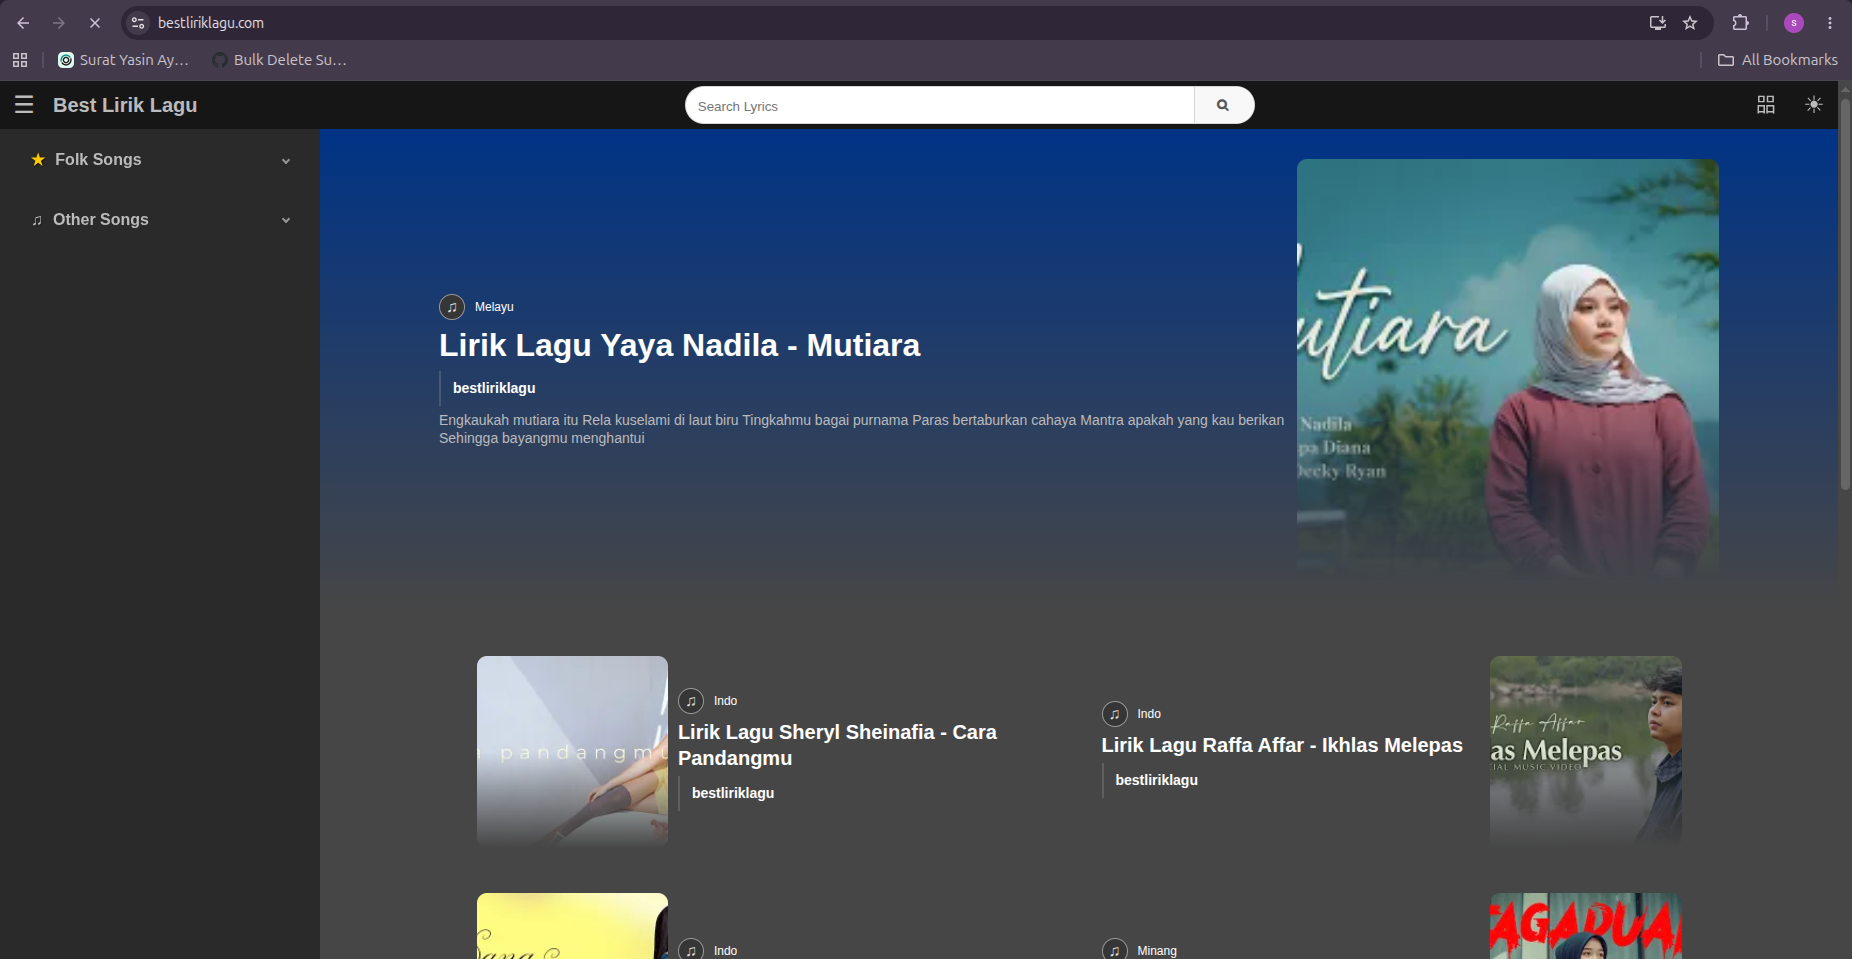
Task: Open the browser extensions puzzle icon
Action: [x=1741, y=23]
